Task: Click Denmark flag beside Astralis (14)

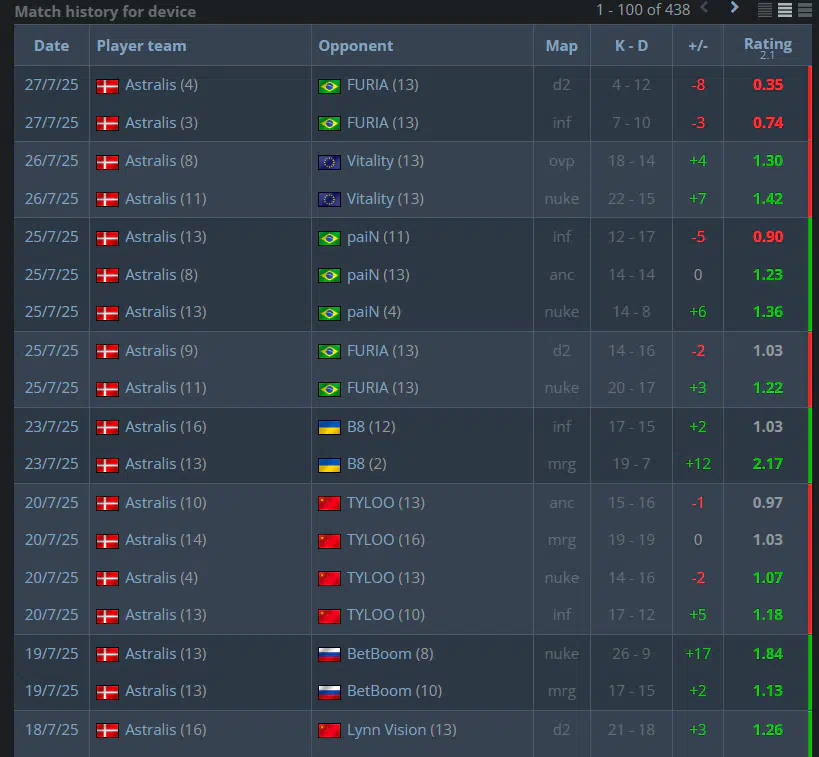Action: pos(107,541)
